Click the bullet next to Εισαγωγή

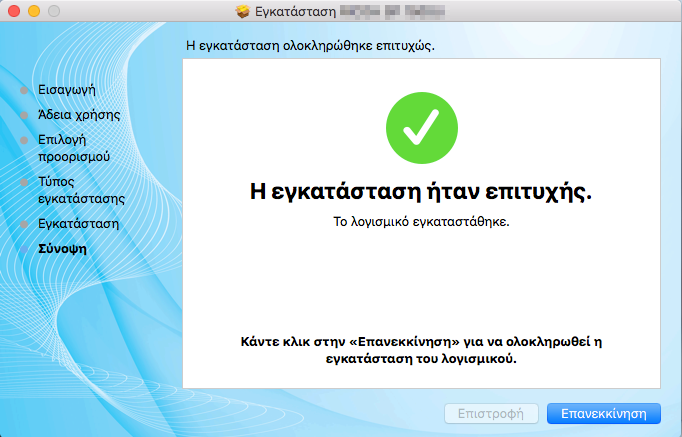pos(24,90)
